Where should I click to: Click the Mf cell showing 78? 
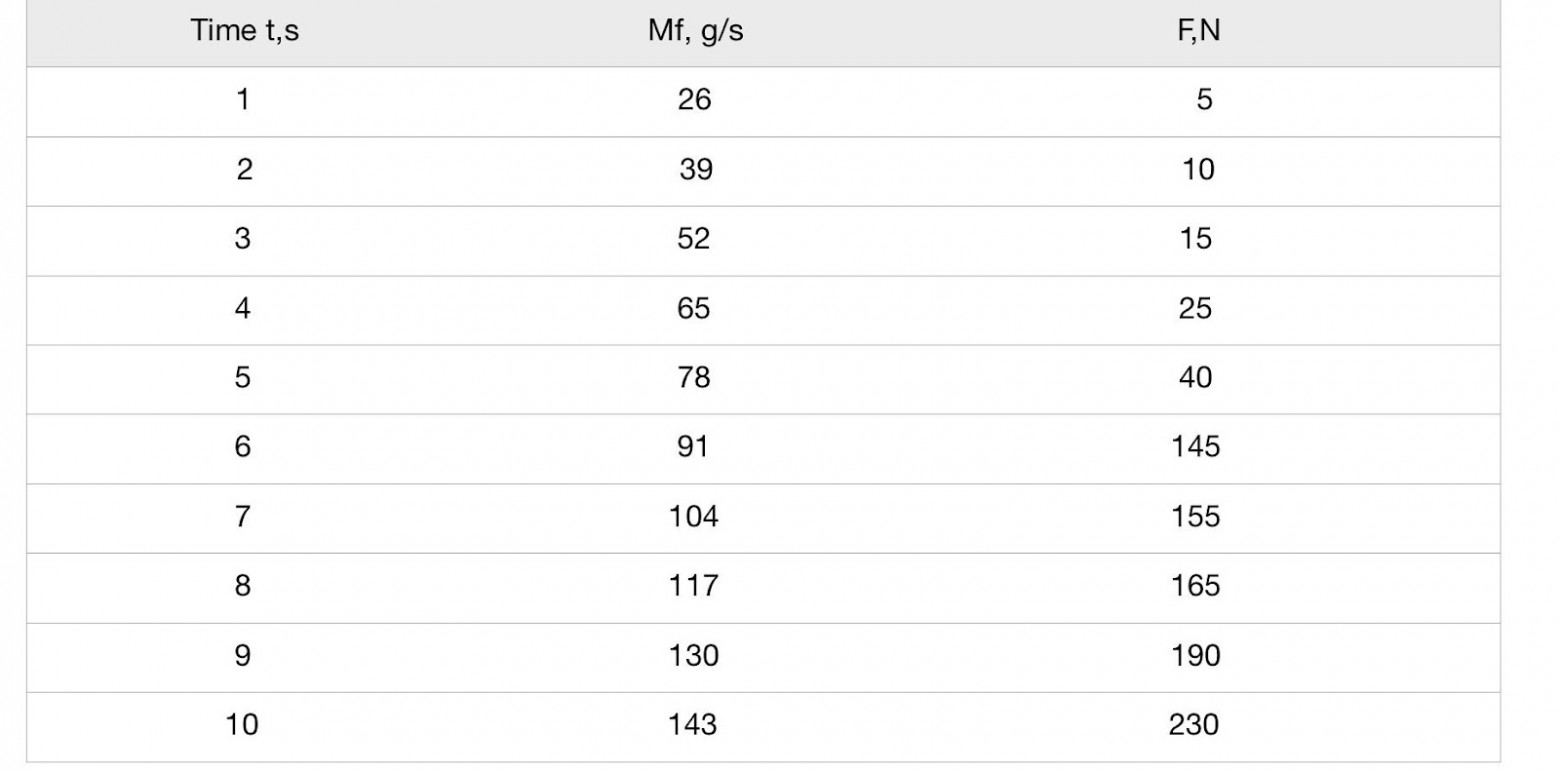694,377
